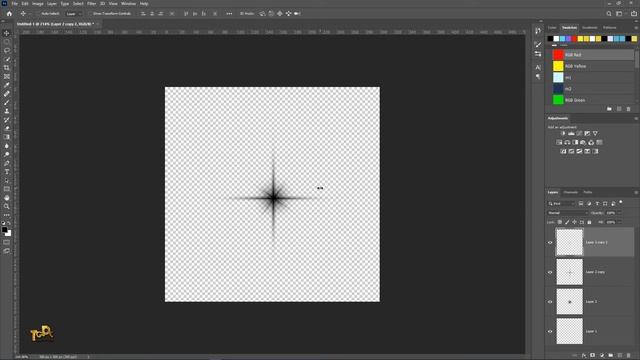Open the workspace switcher at top right
The height and width of the screenshot is (360, 640).
pos(619,13)
